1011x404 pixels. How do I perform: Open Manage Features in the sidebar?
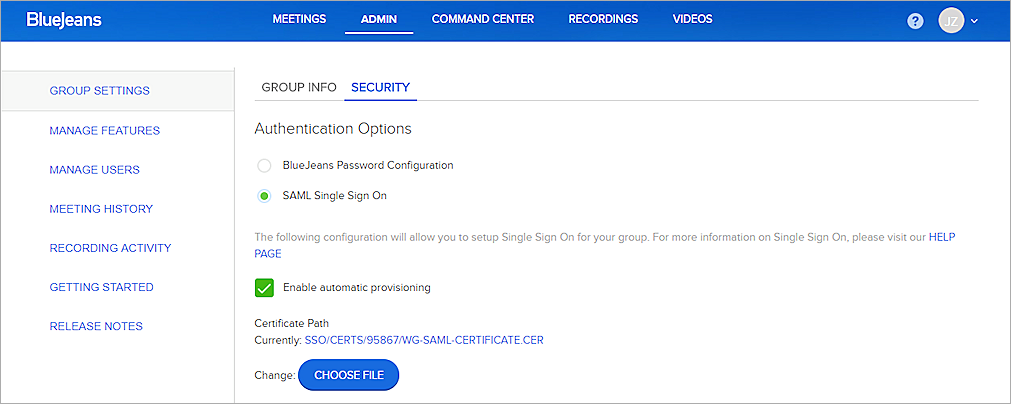coord(104,130)
